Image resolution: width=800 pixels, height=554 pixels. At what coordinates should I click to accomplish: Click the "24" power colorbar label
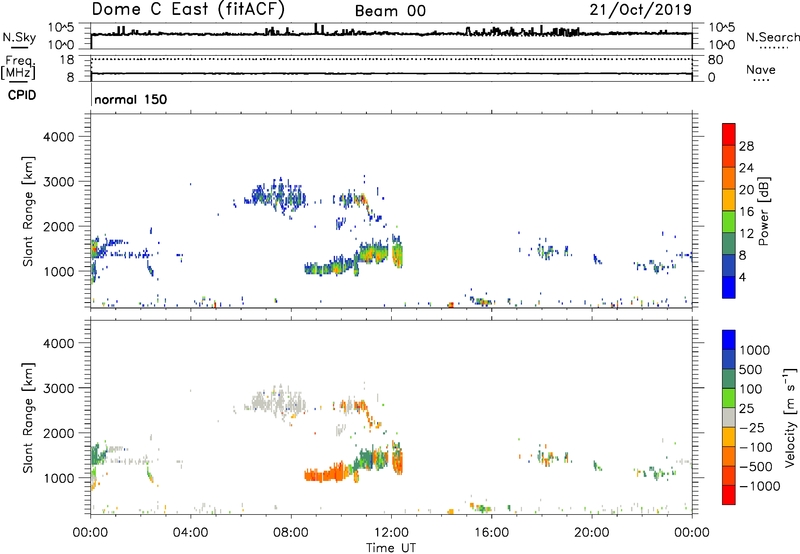[746, 168]
